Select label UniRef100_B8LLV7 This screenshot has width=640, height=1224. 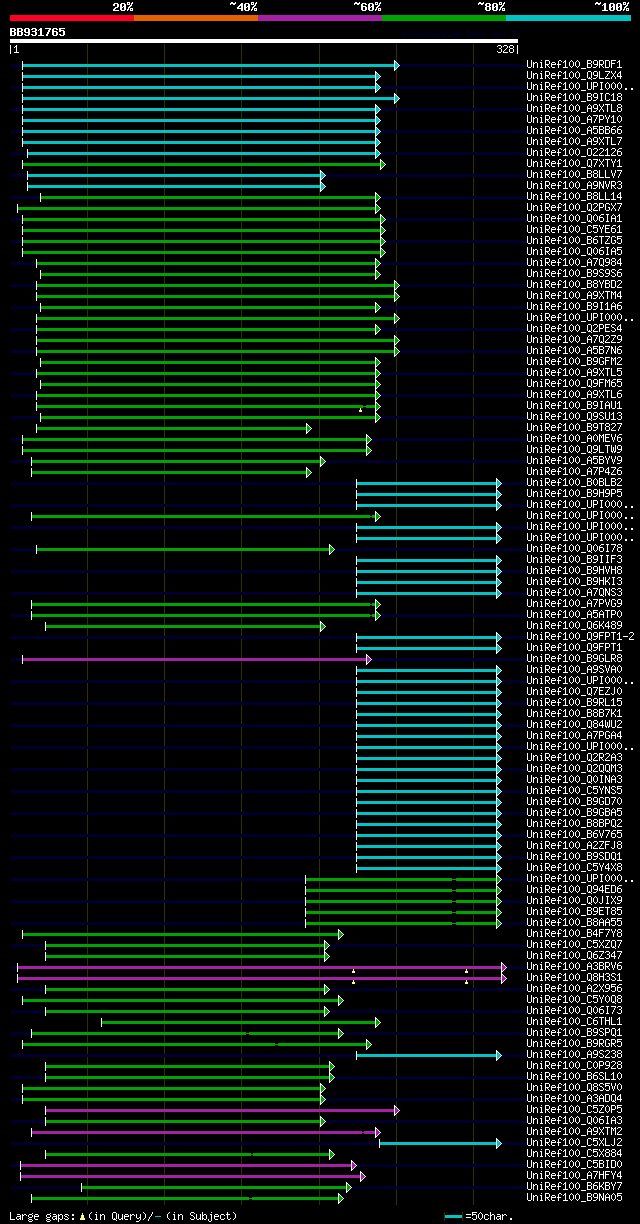(574, 175)
